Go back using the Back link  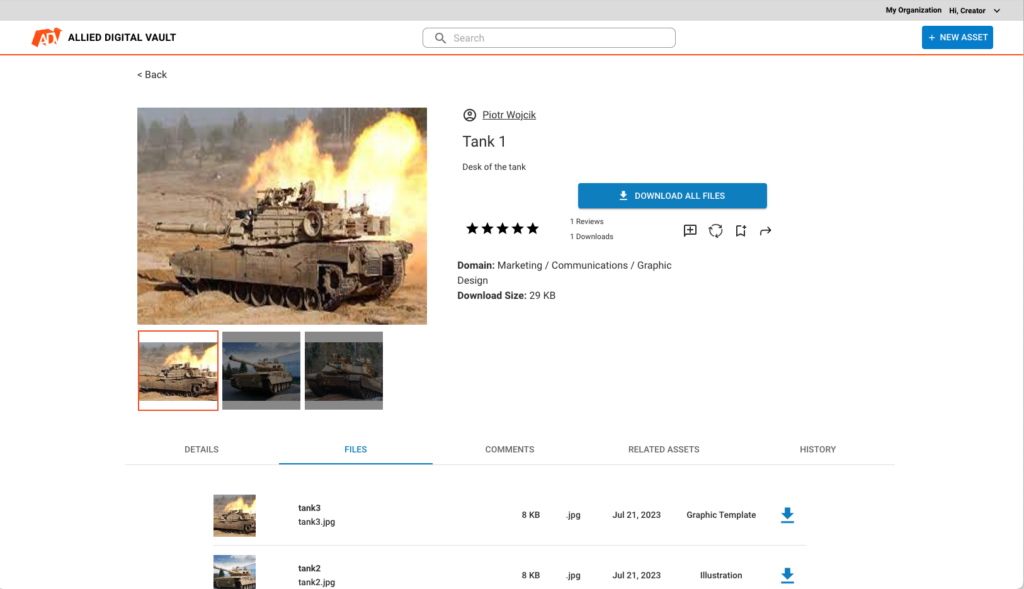click(152, 75)
